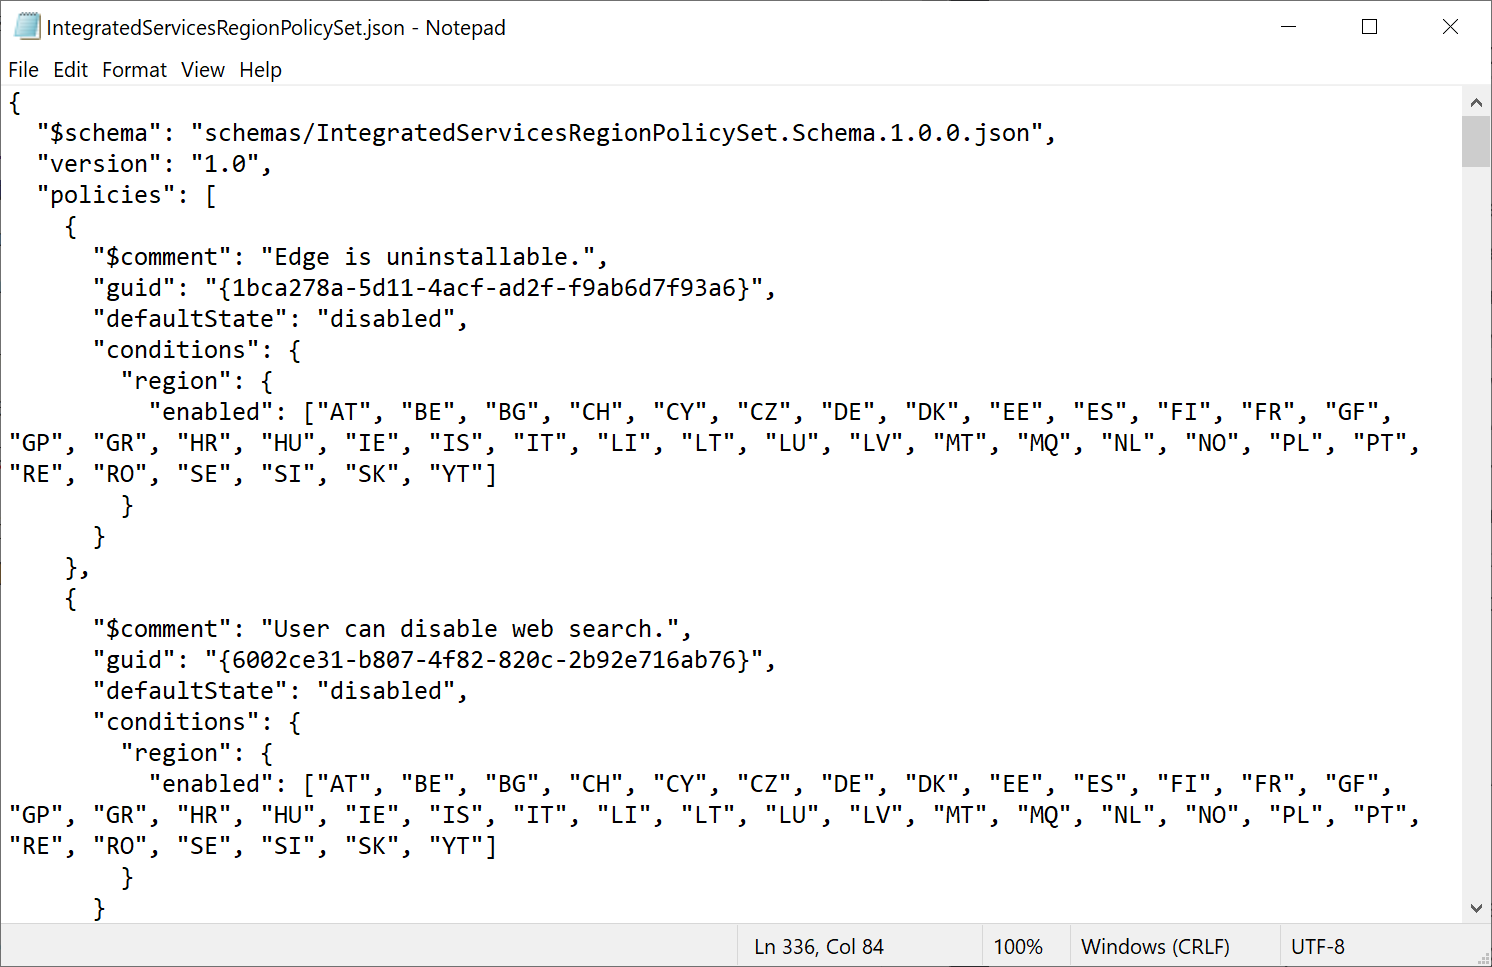This screenshot has width=1492, height=967.
Task: Open the Format menu
Action: (134, 70)
